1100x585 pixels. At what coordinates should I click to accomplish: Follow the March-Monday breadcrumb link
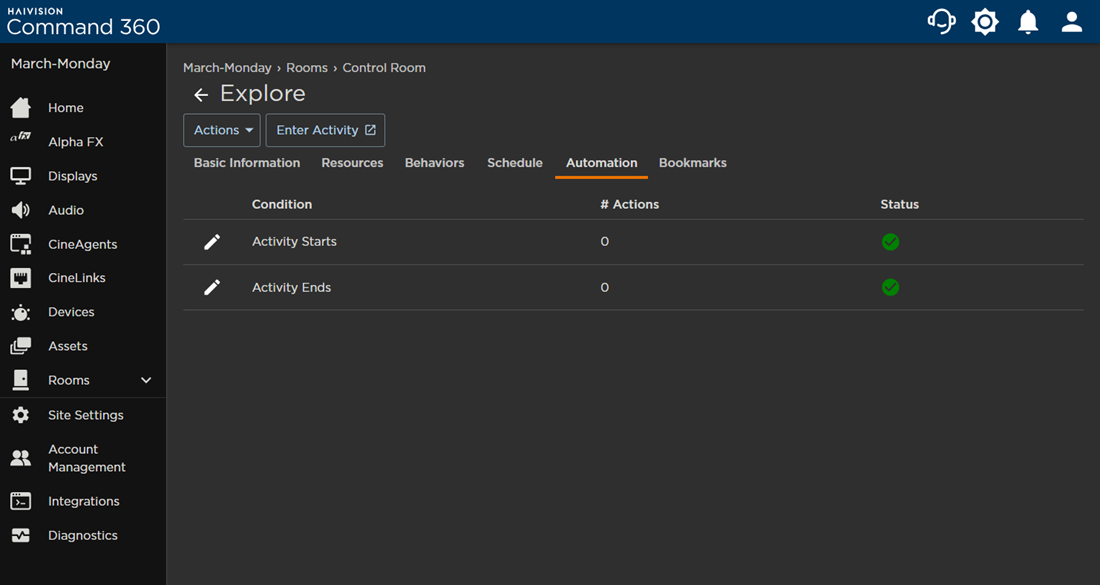coord(227,68)
